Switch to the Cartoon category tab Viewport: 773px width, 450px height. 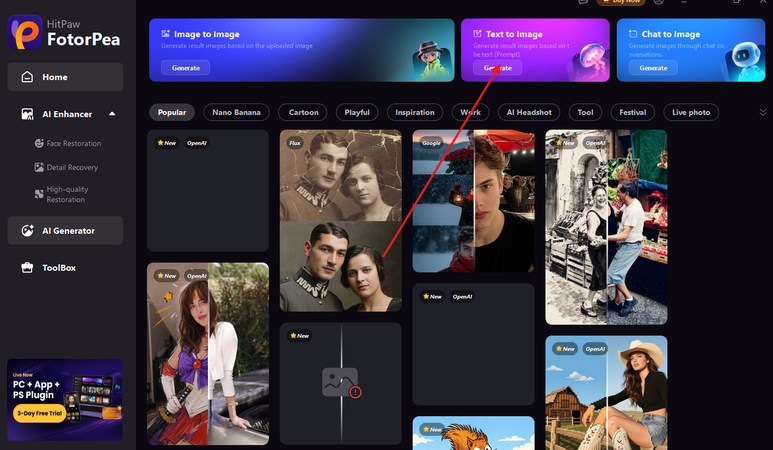(303, 112)
